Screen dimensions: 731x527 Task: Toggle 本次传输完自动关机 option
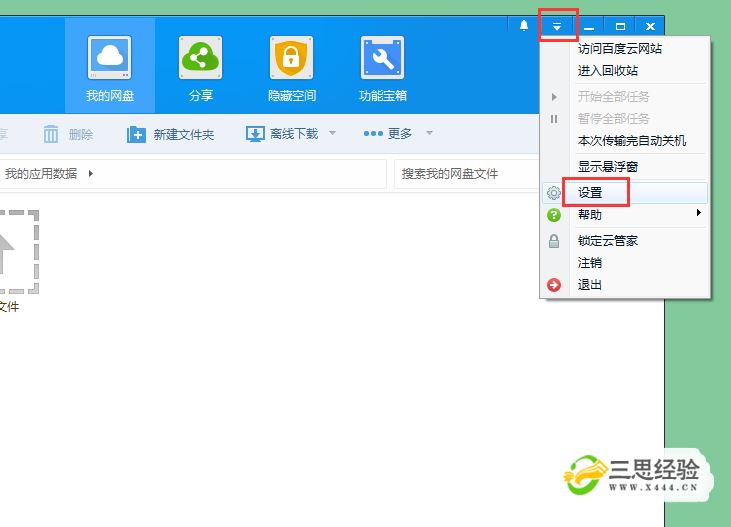[x=632, y=140]
